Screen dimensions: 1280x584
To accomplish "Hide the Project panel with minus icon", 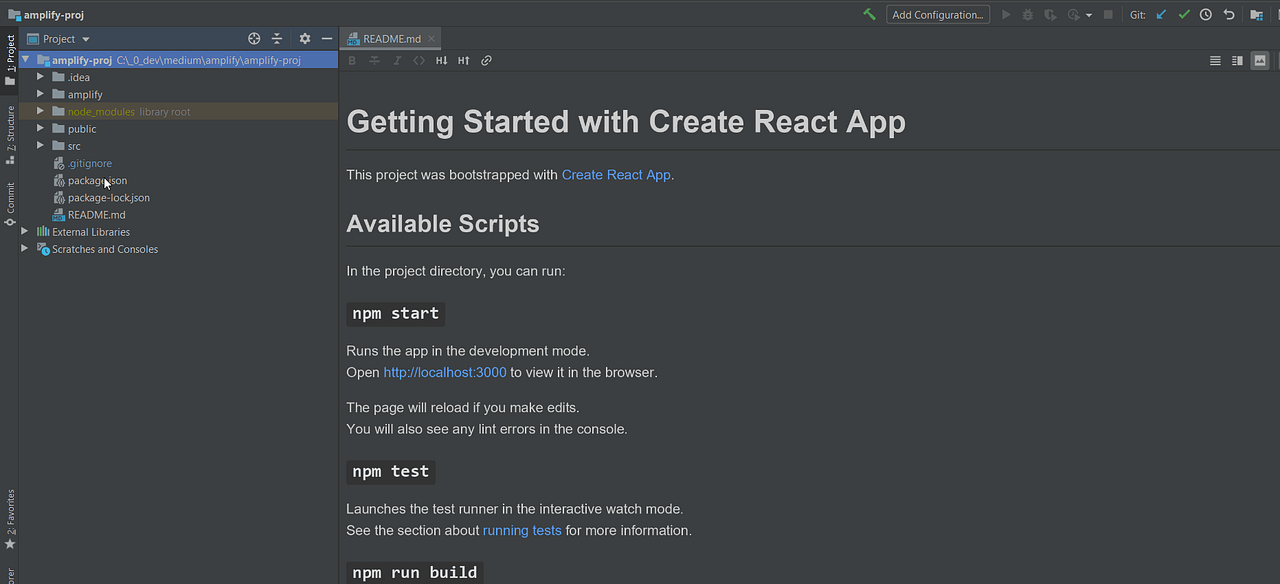I will tap(327, 39).
